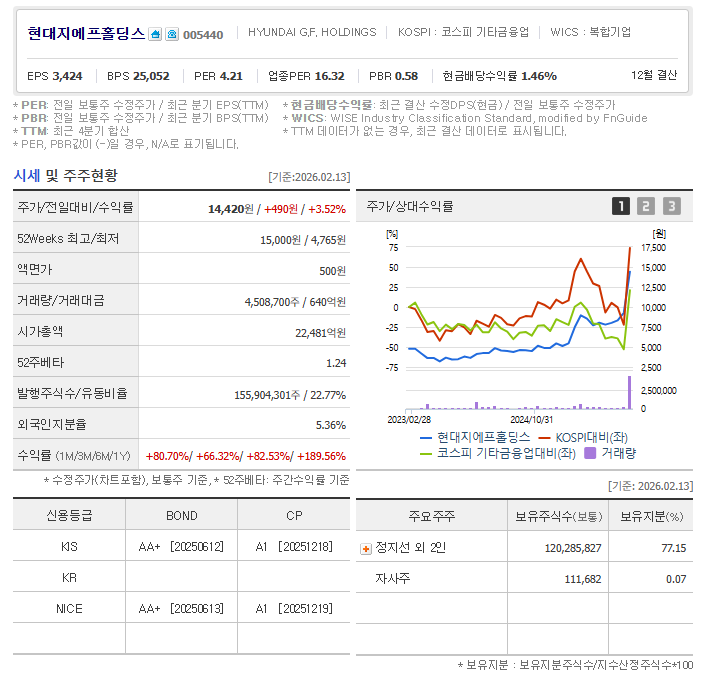This screenshot has height=685, width=701.
Task: Click the green 코스피 기타금융업대비(좌) legend entry
Action: (x=498, y=453)
